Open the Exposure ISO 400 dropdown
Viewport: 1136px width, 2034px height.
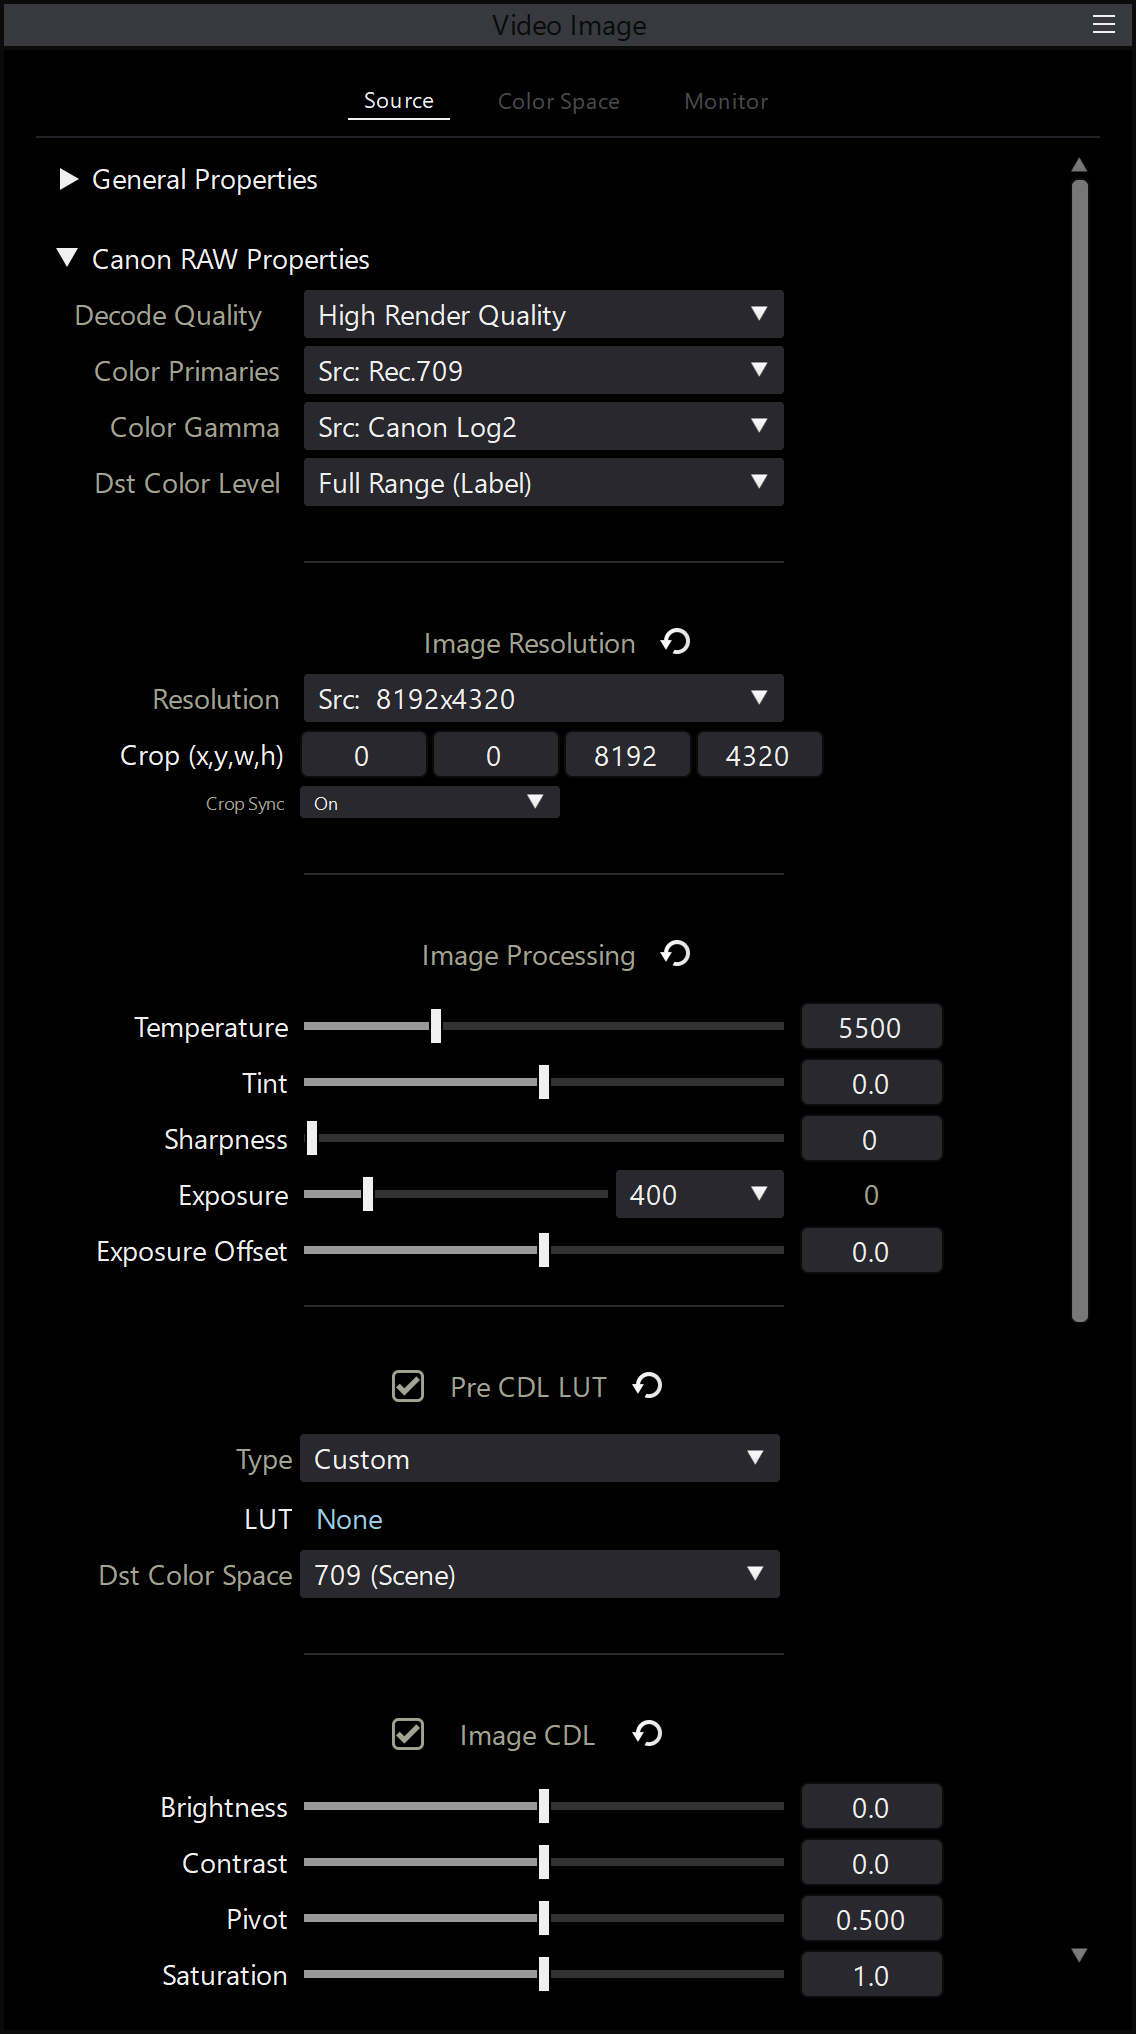(x=699, y=1195)
